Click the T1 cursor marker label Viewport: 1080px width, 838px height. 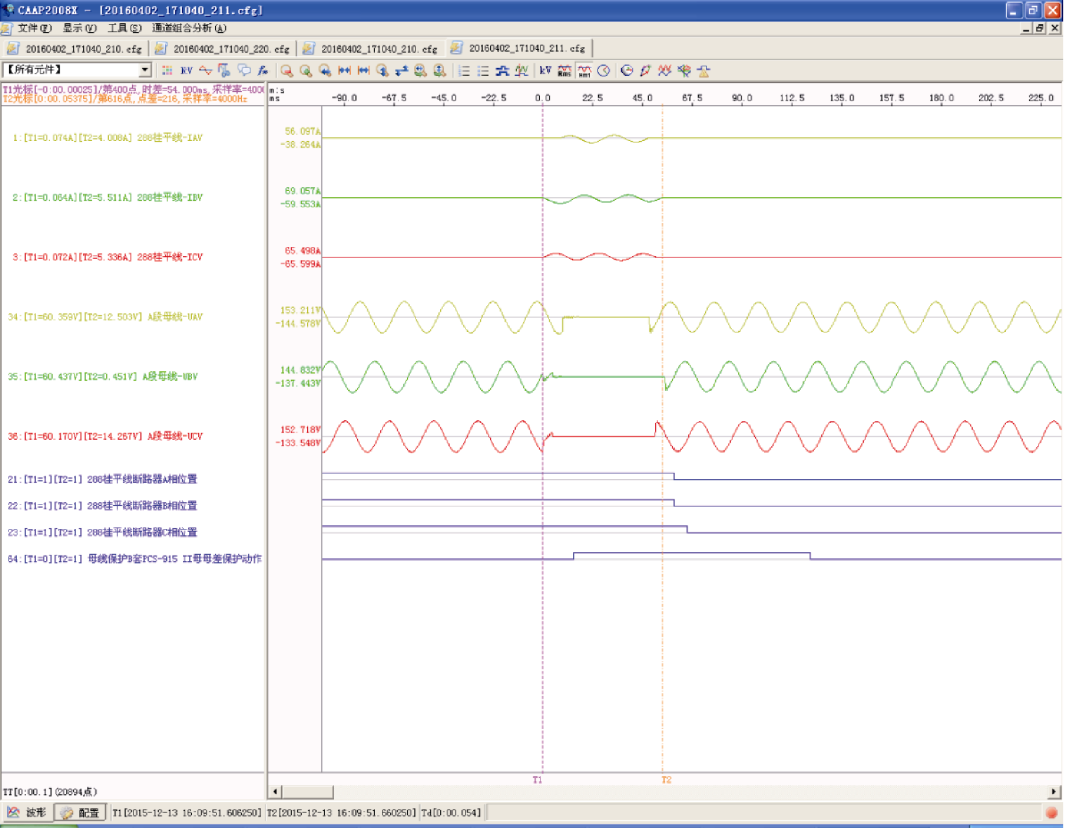click(x=538, y=780)
